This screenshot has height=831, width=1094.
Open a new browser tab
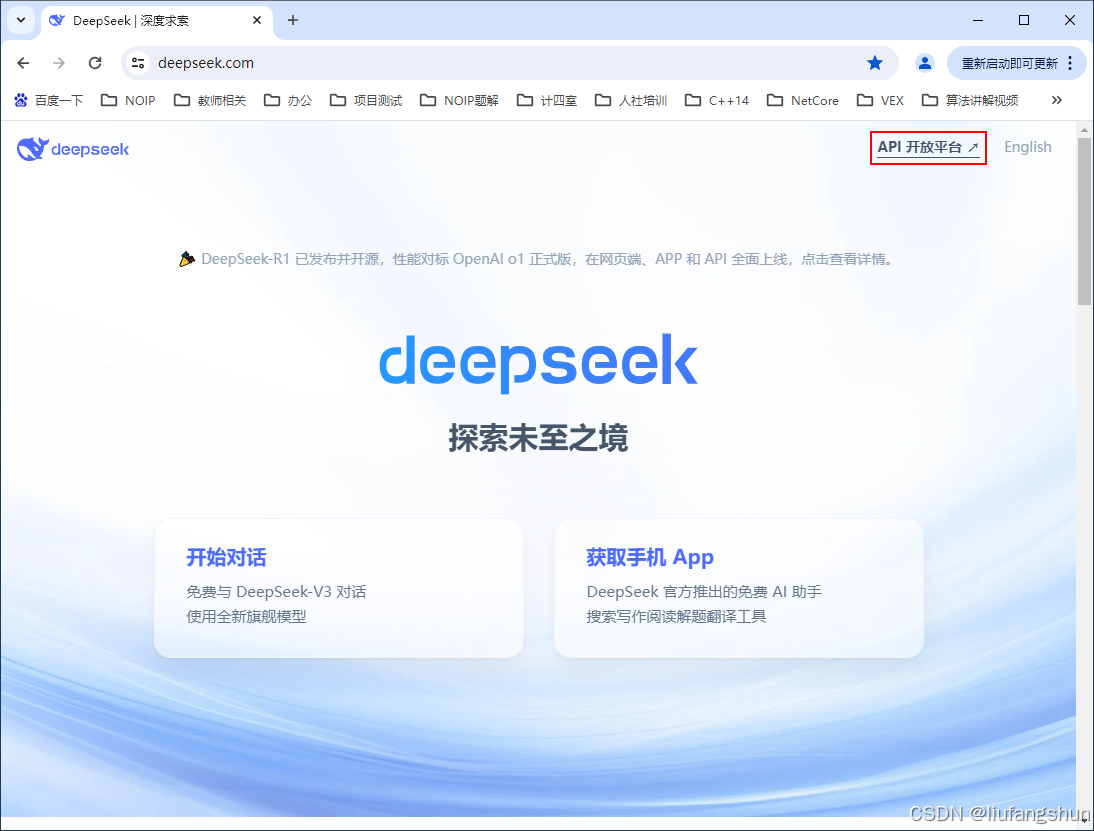click(x=293, y=20)
